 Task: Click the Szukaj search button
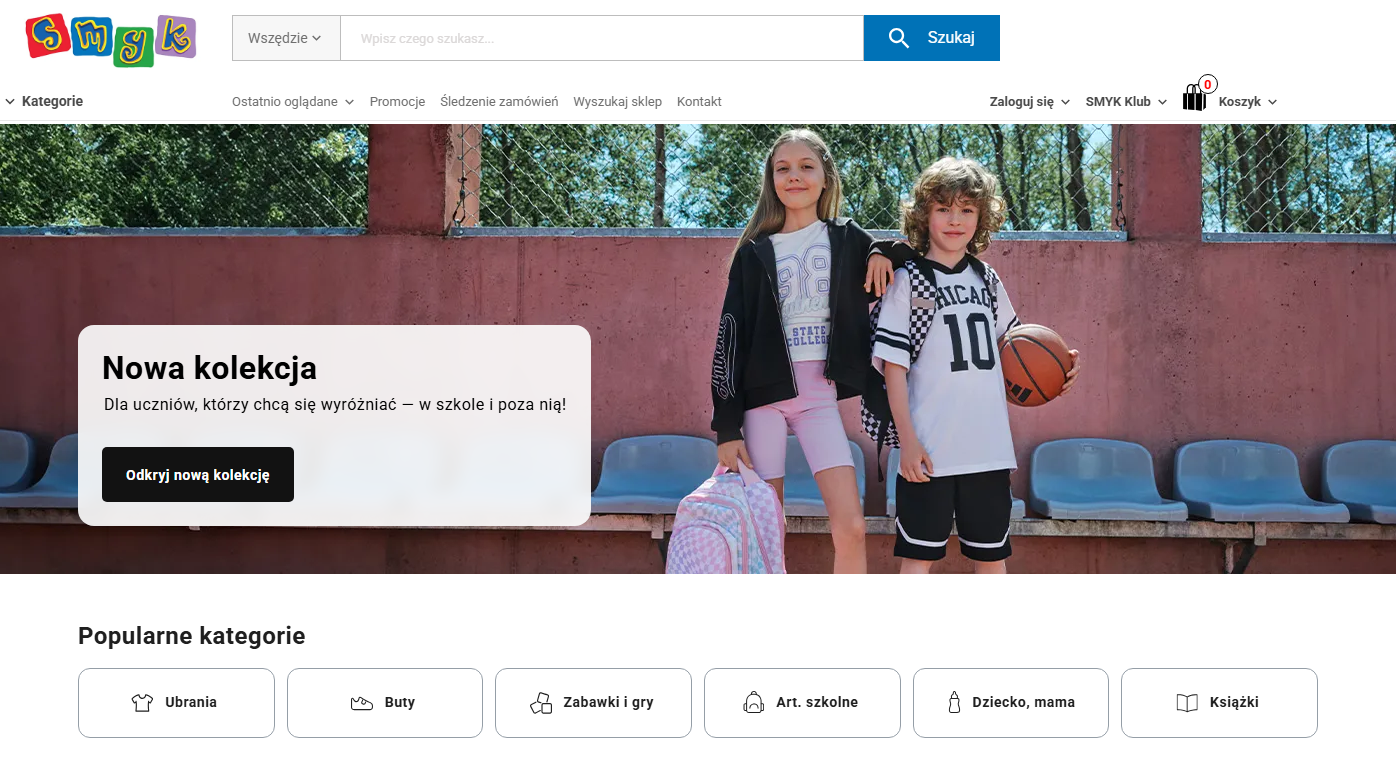coord(932,38)
